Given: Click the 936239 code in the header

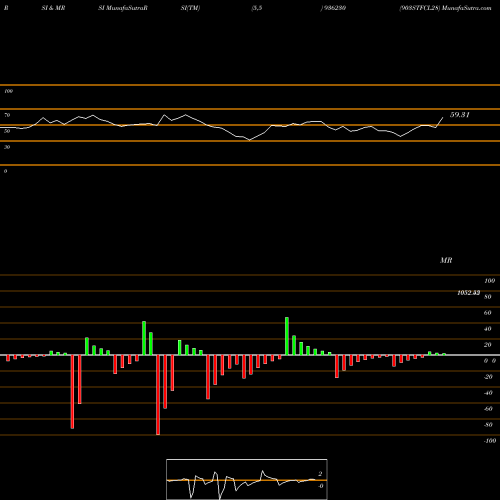Looking at the screenshot, I should [335, 8].
